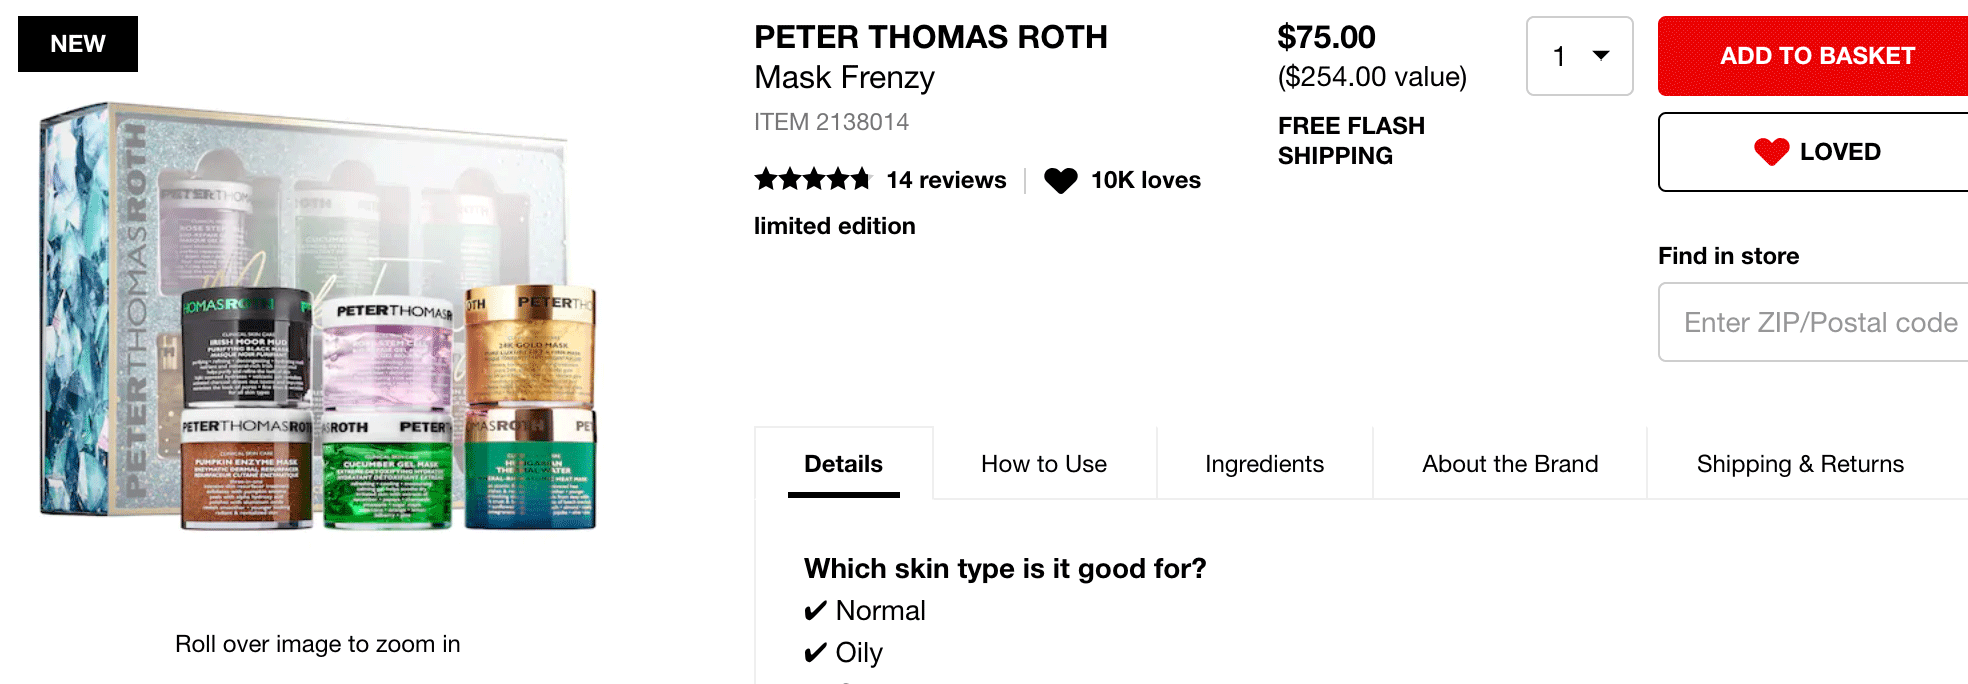
Task: View the About the Brand tab
Action: [1510, 464]
